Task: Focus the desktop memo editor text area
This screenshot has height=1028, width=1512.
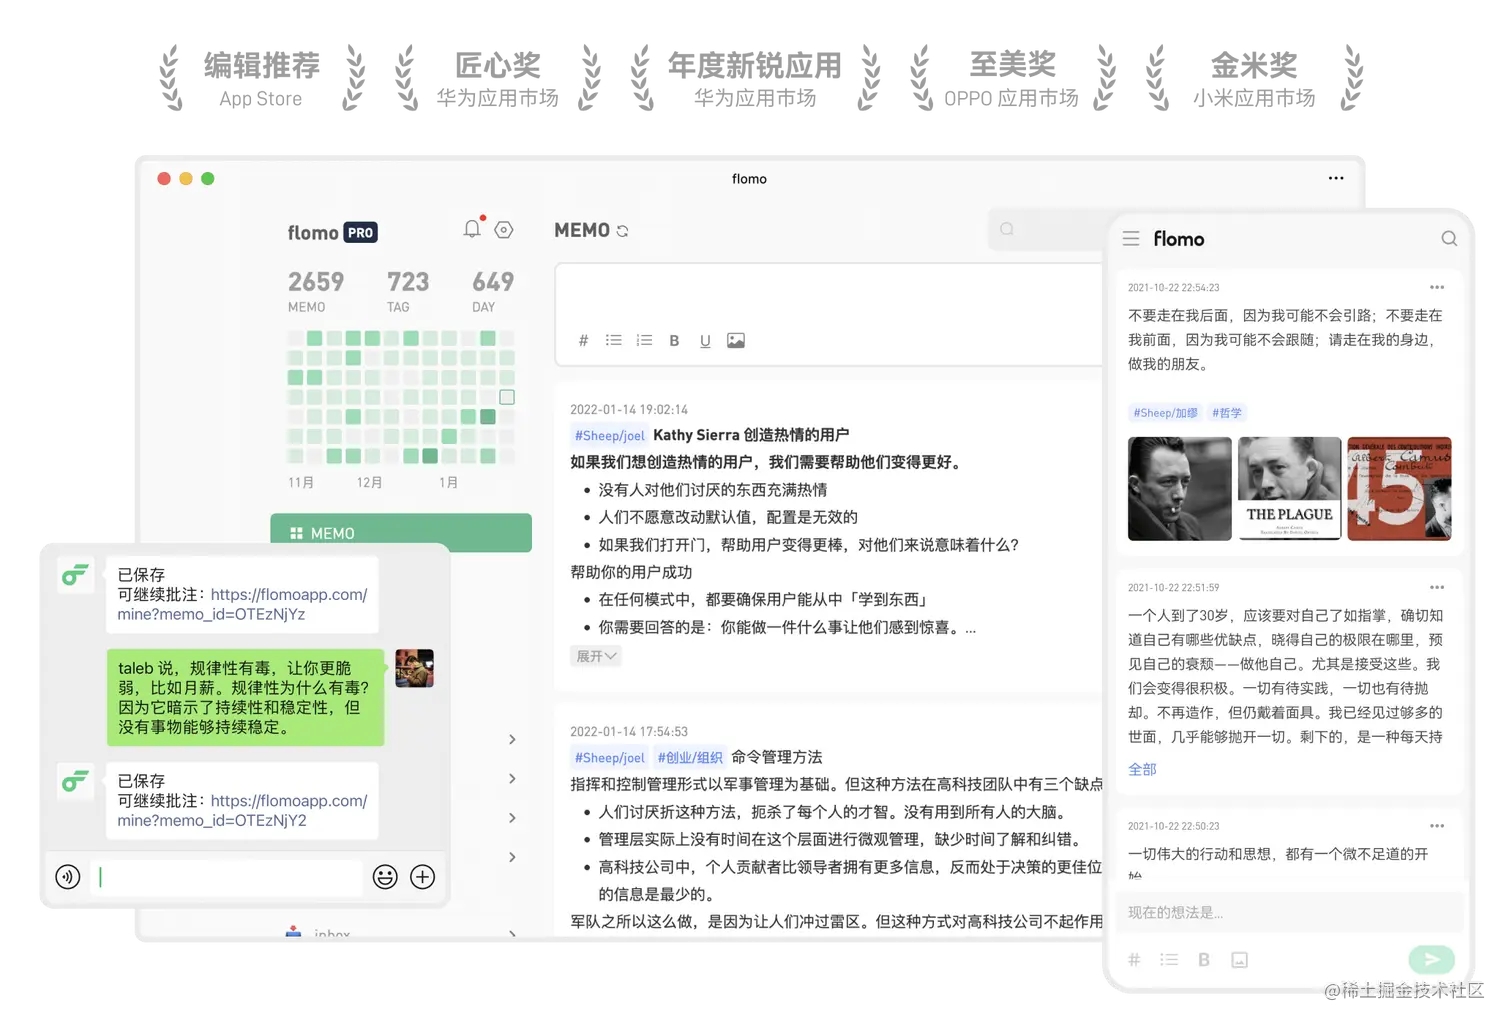Action: point(830,295)
